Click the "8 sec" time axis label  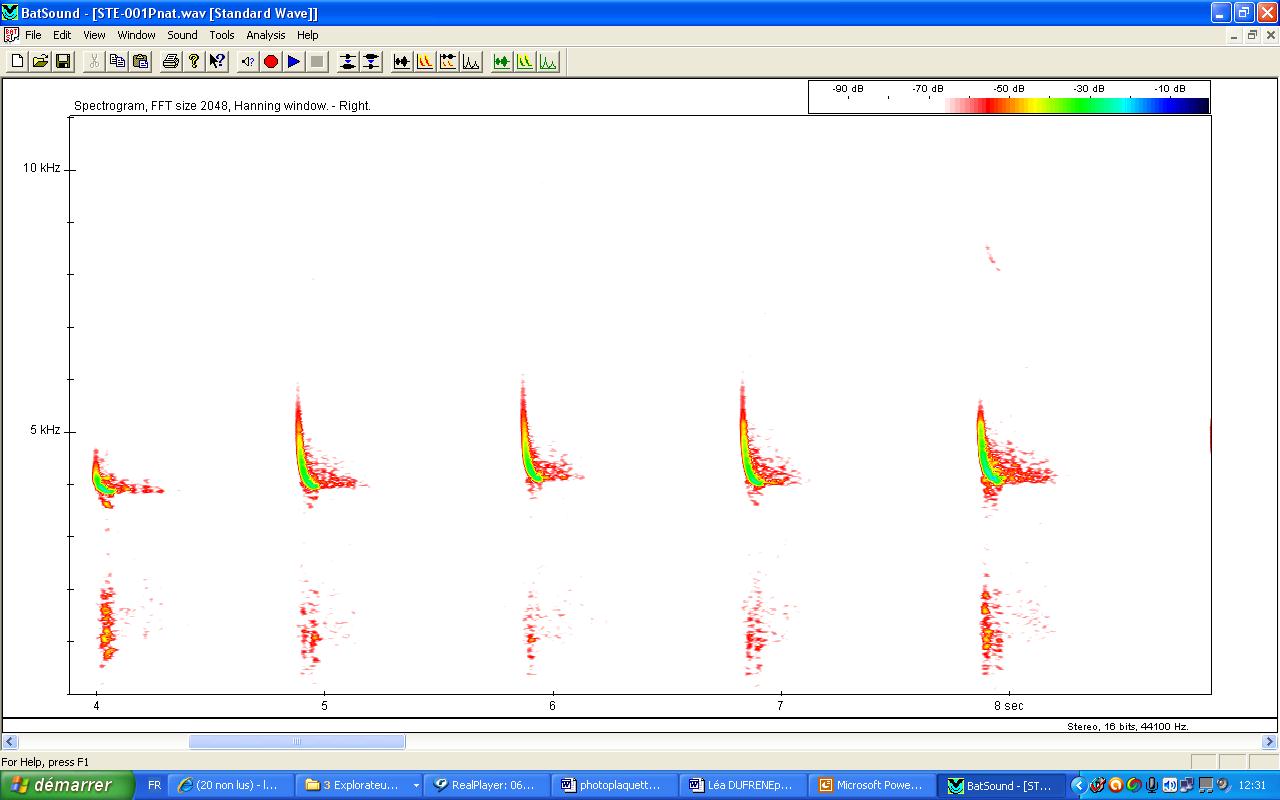tap(1008, 706)
